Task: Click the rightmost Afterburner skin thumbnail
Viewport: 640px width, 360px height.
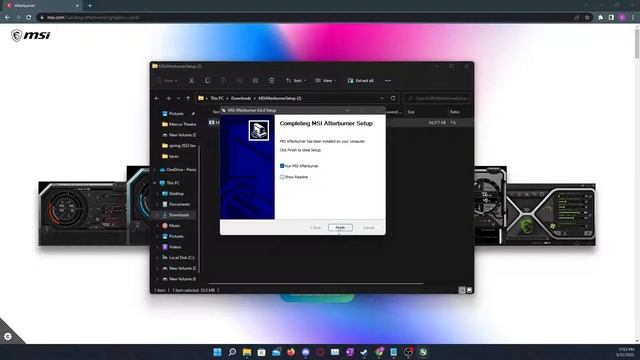Action: [x=551, y=215]
